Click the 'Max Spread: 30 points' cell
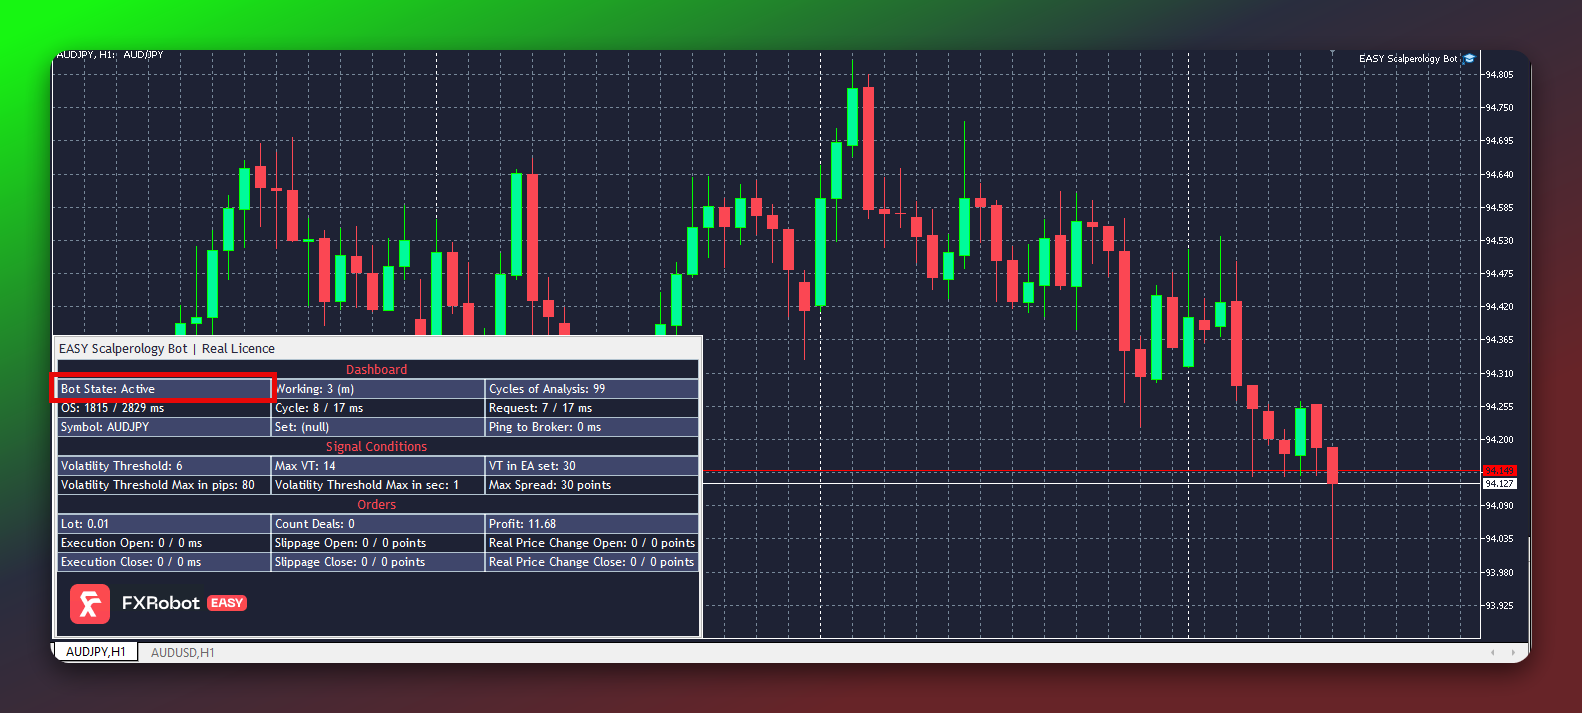This screenshot has width=1582, height=713. pos(592,485)
